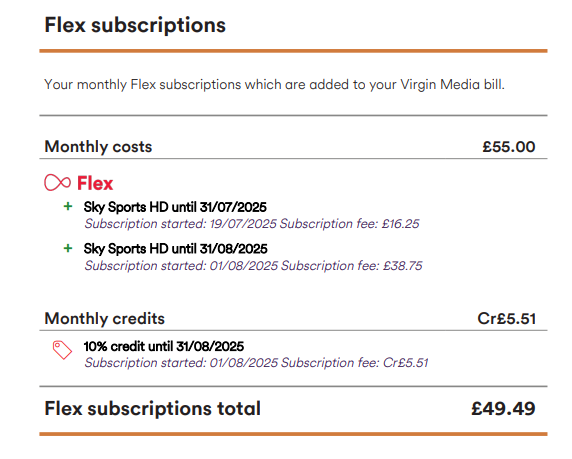The height and width of the screenshot is (459, 572).
Task: Select the 10% credit until 31/08/2025 entry
Action: [164, 346]
